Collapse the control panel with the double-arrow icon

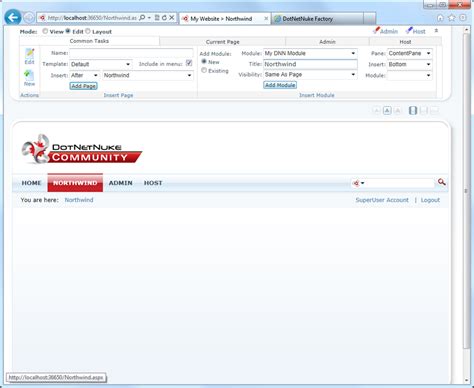436,31
